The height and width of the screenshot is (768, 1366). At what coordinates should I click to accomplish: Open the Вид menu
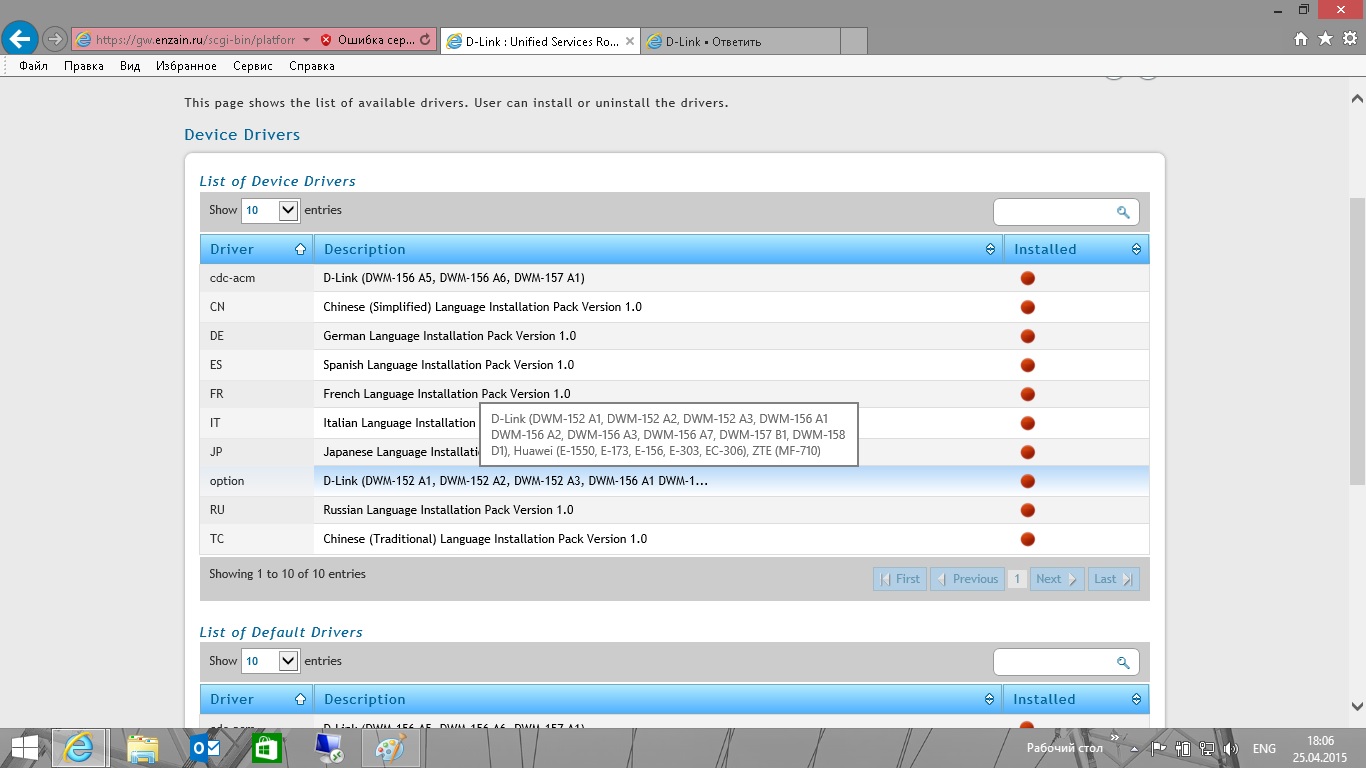(130, 66)
